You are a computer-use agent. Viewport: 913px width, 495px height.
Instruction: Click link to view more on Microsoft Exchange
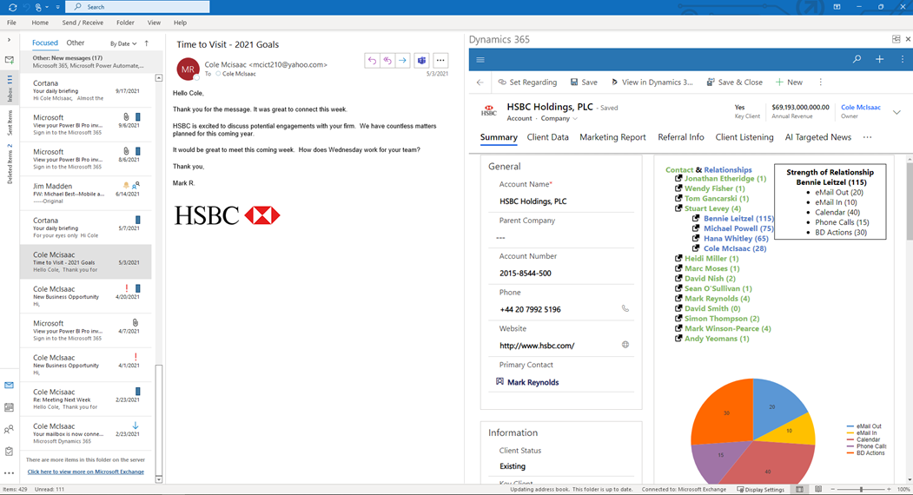(86, 472)
